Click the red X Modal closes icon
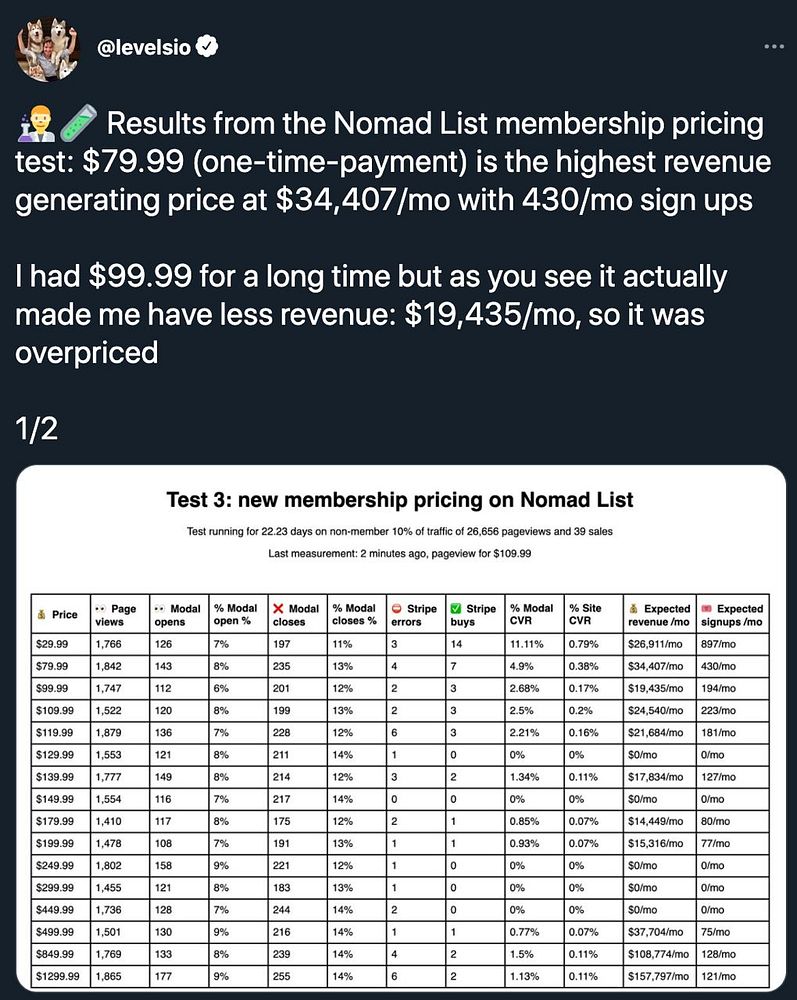 point(278,608)
